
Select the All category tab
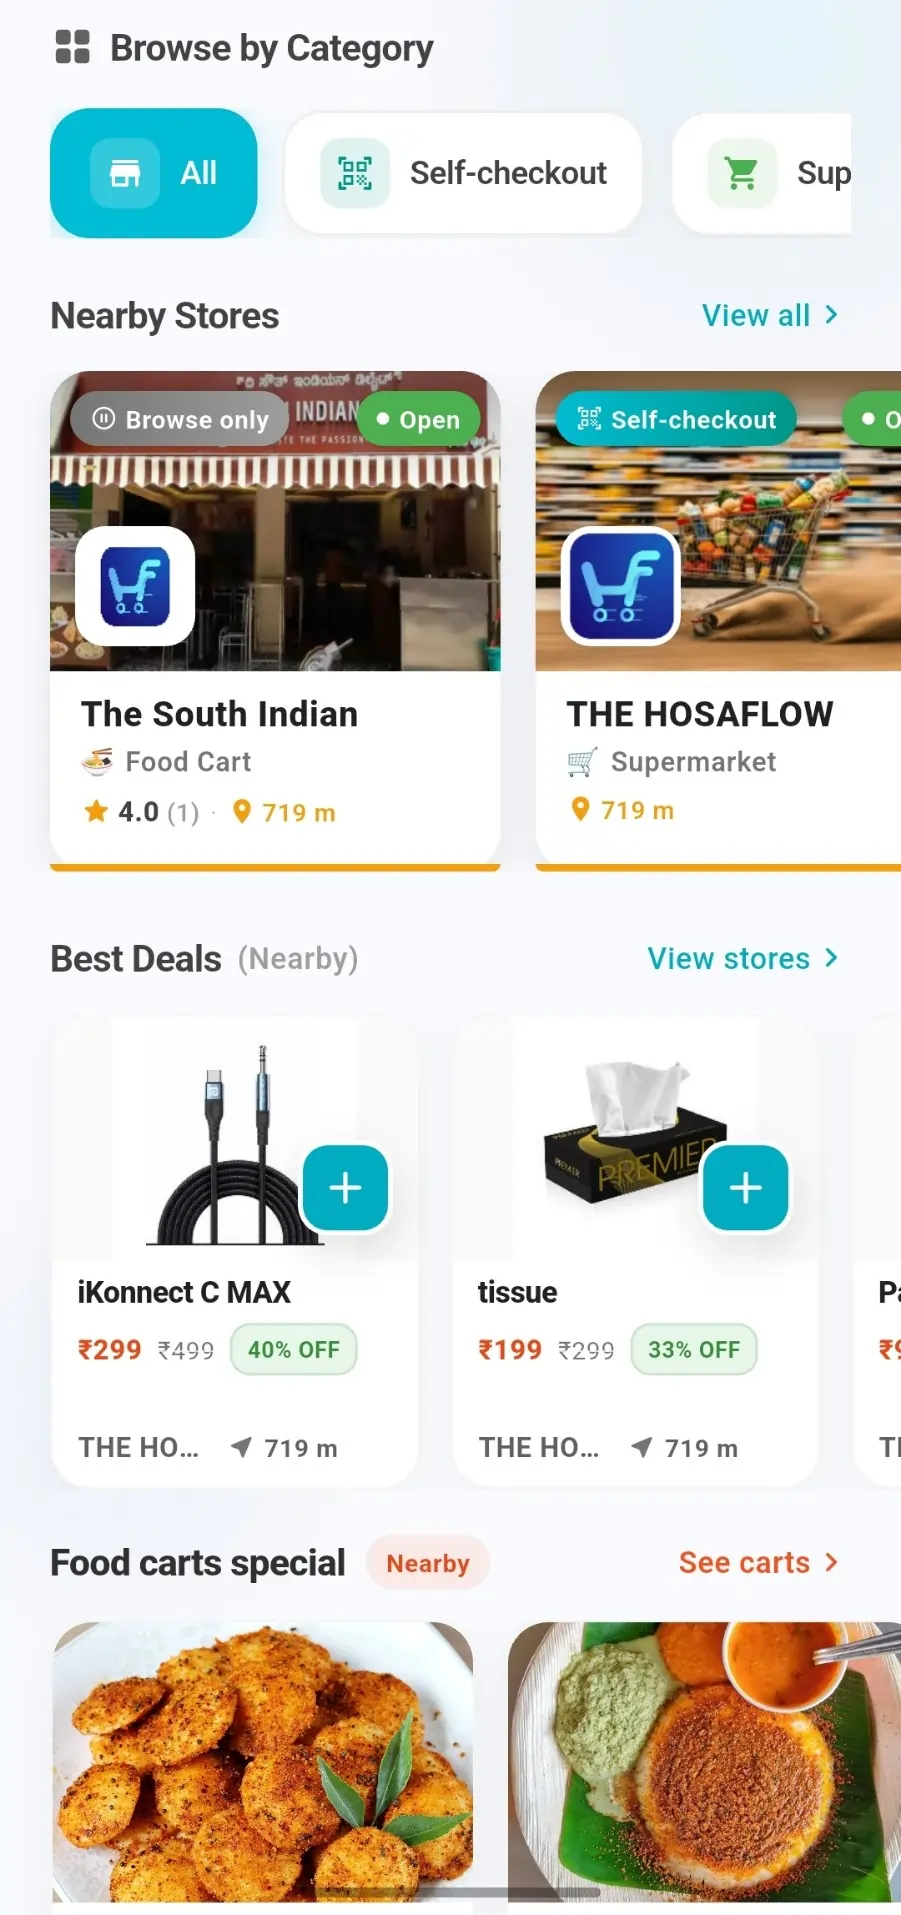pyautogui.click(x=154, y=172)
